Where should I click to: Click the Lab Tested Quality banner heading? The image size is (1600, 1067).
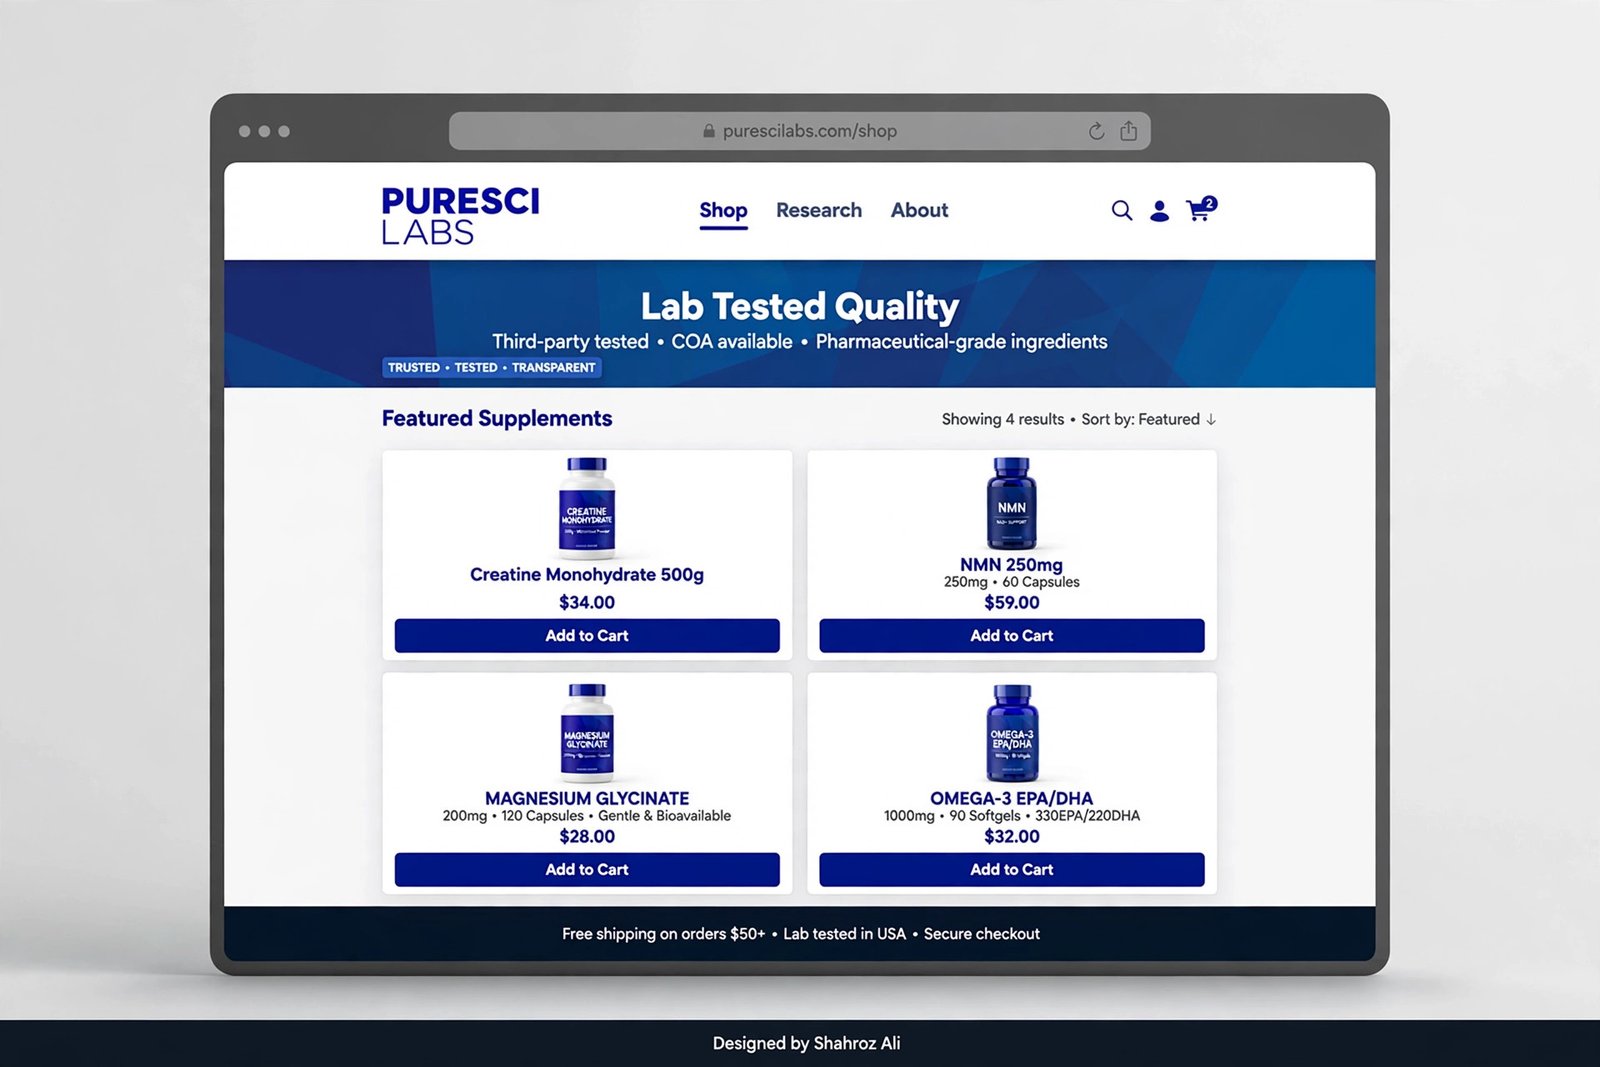(x=800, y=306)
